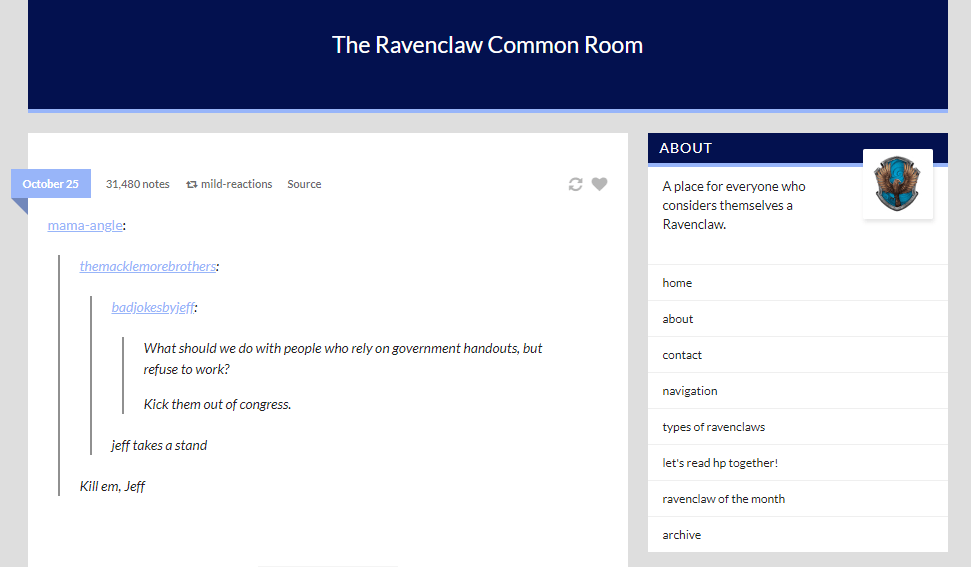The height and width of the screenshot is (567, 971).
Task: Open the mama-angle user link
Action: (85, 225)
